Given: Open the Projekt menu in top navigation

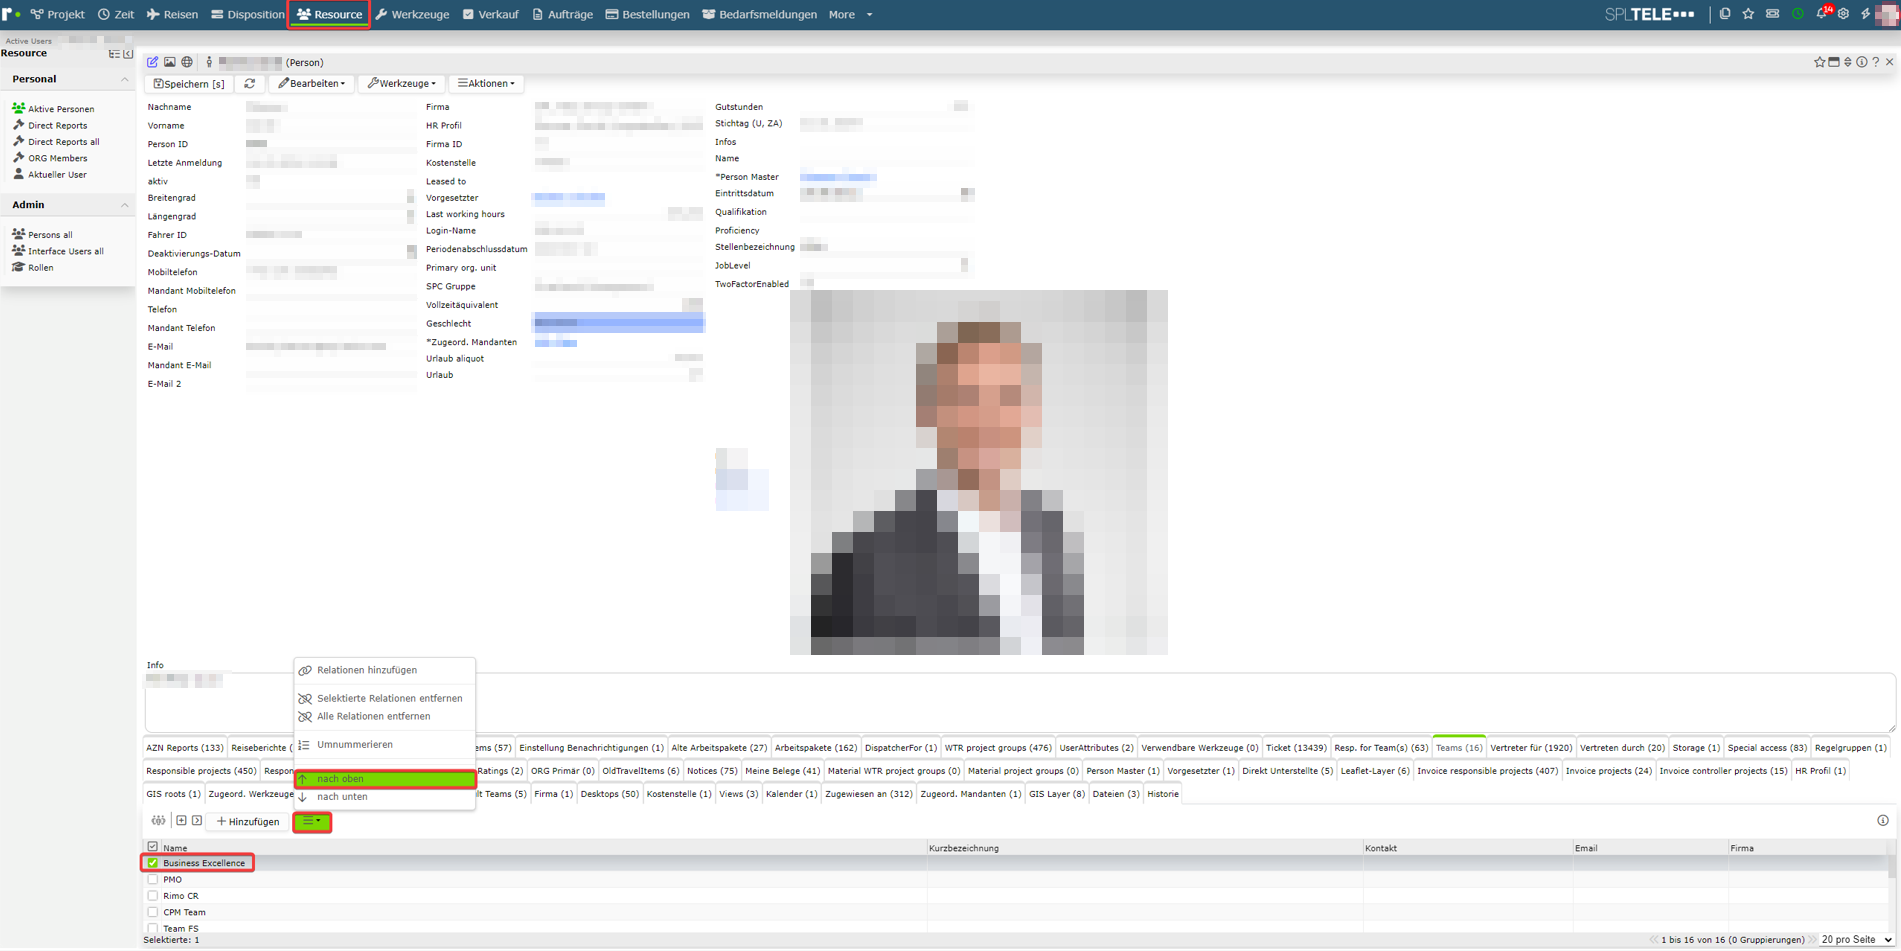Looking at the screenshot, I should pos(58,14).
